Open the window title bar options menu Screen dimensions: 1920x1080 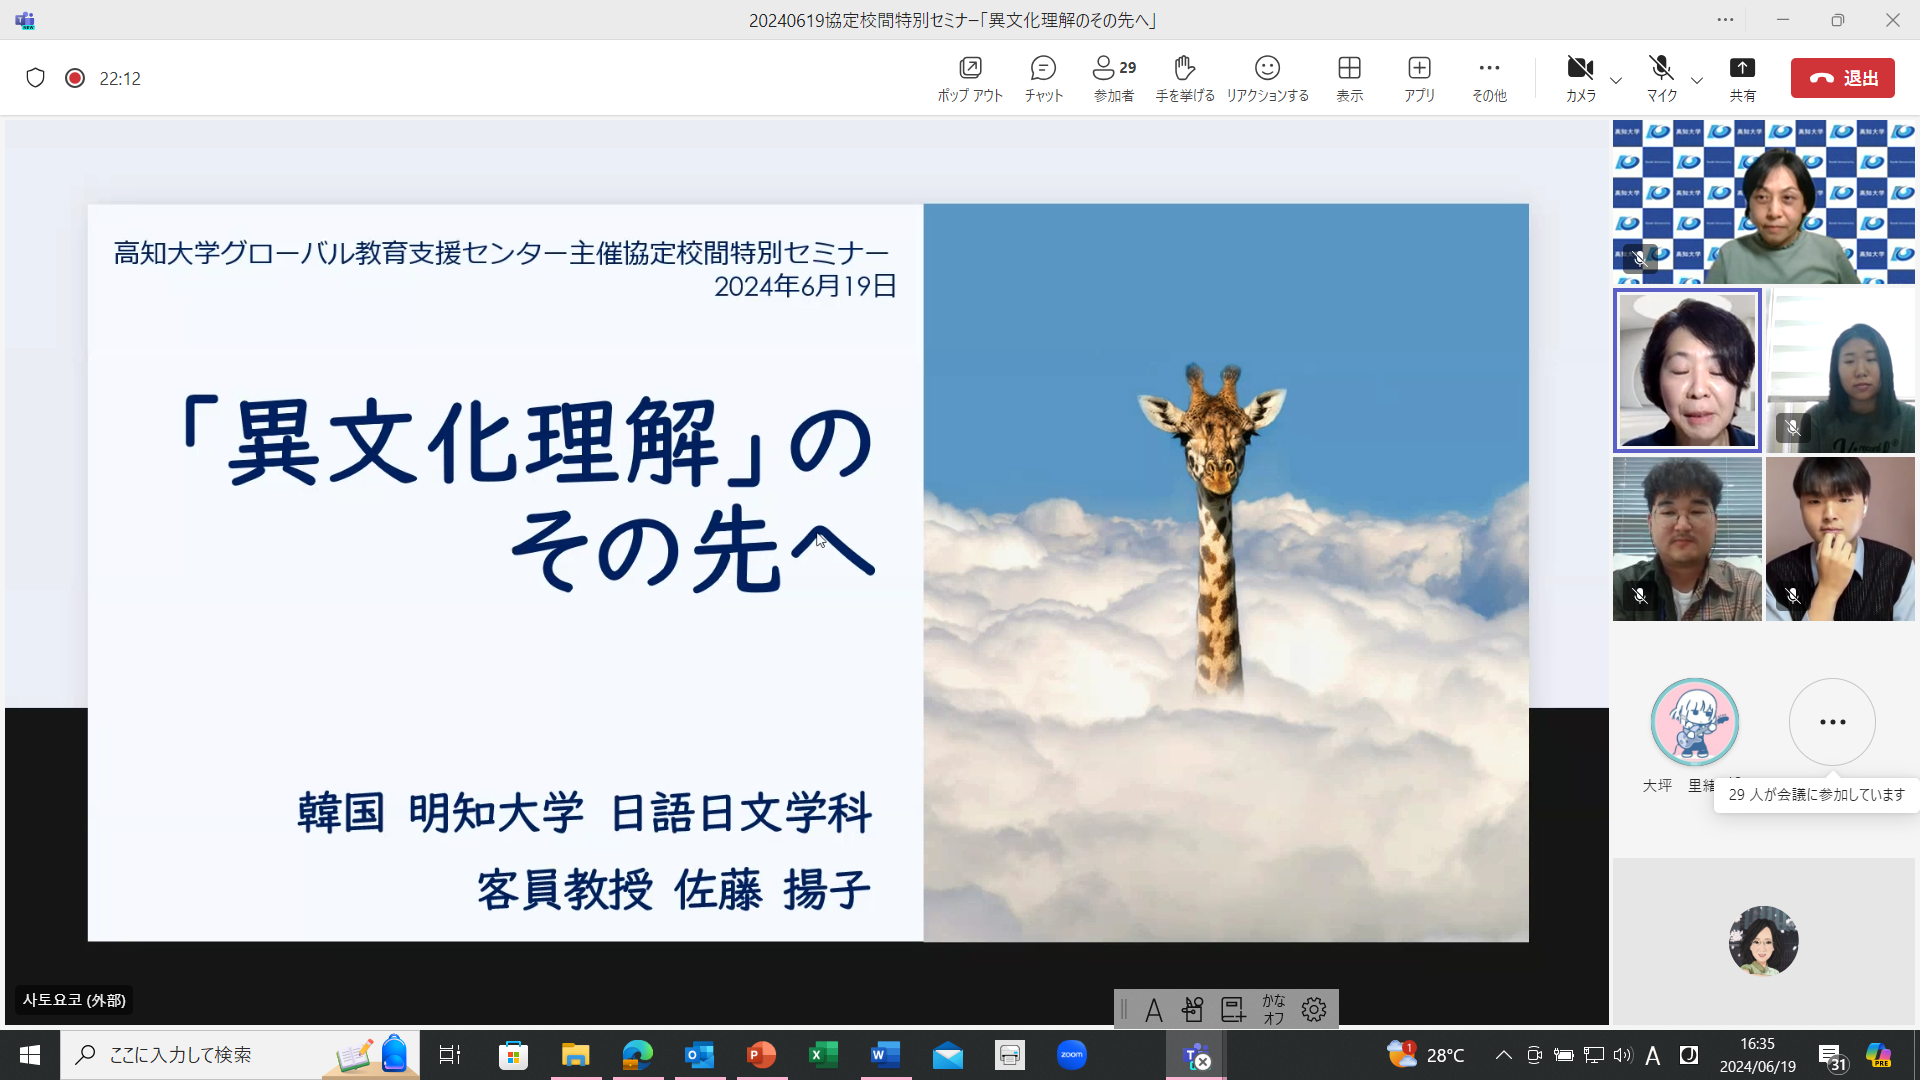1725,20
